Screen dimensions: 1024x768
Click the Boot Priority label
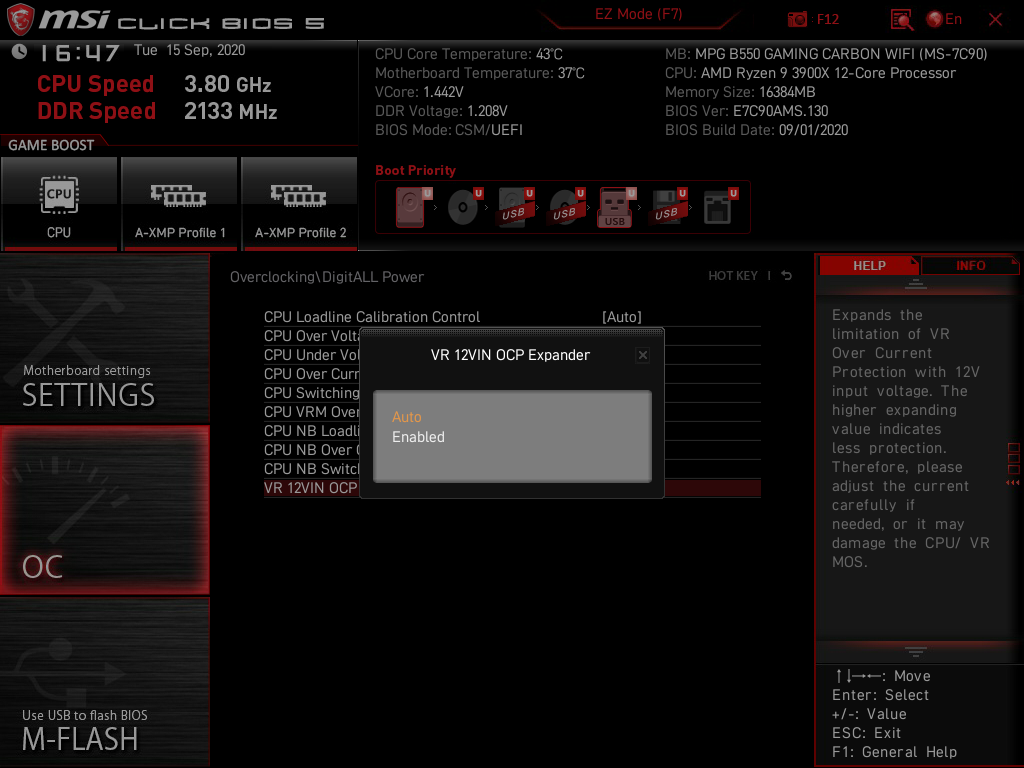[415, 170]
